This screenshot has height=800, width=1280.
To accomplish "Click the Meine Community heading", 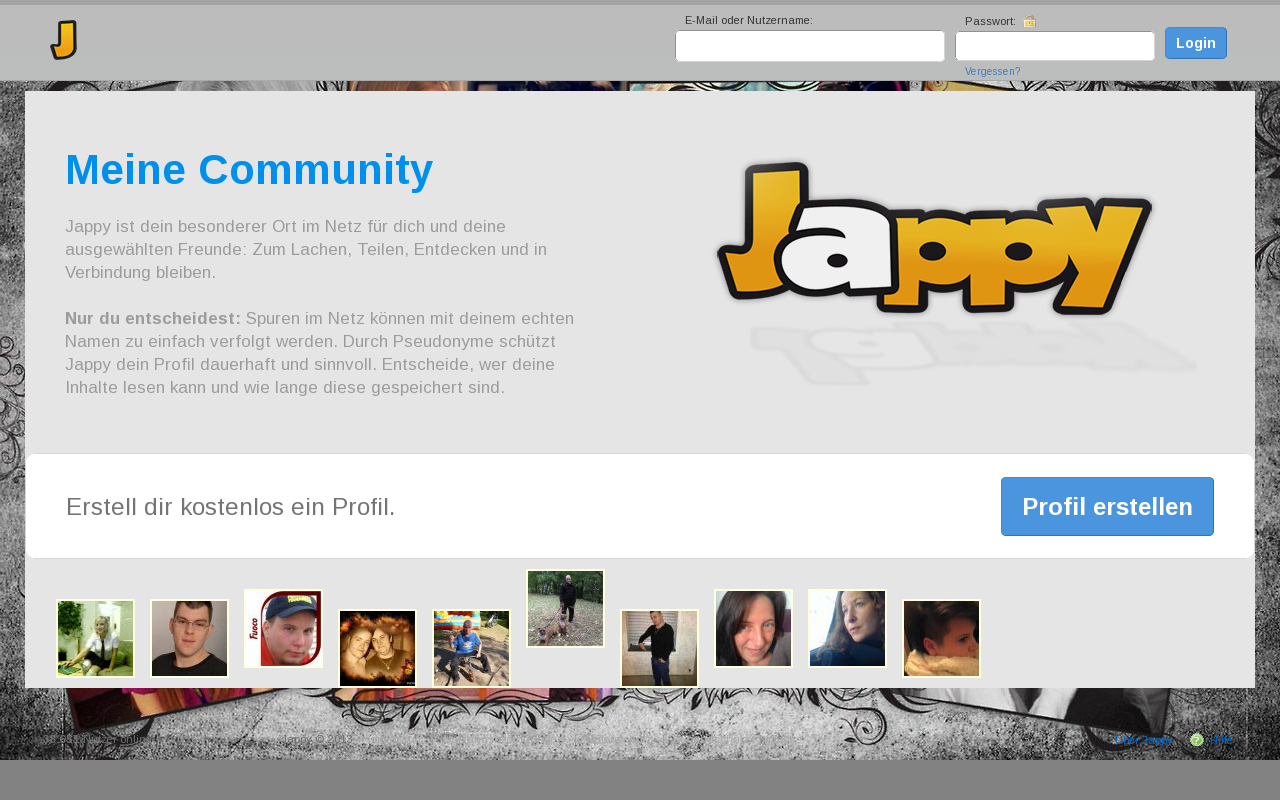I will click(x=249, y=170).
